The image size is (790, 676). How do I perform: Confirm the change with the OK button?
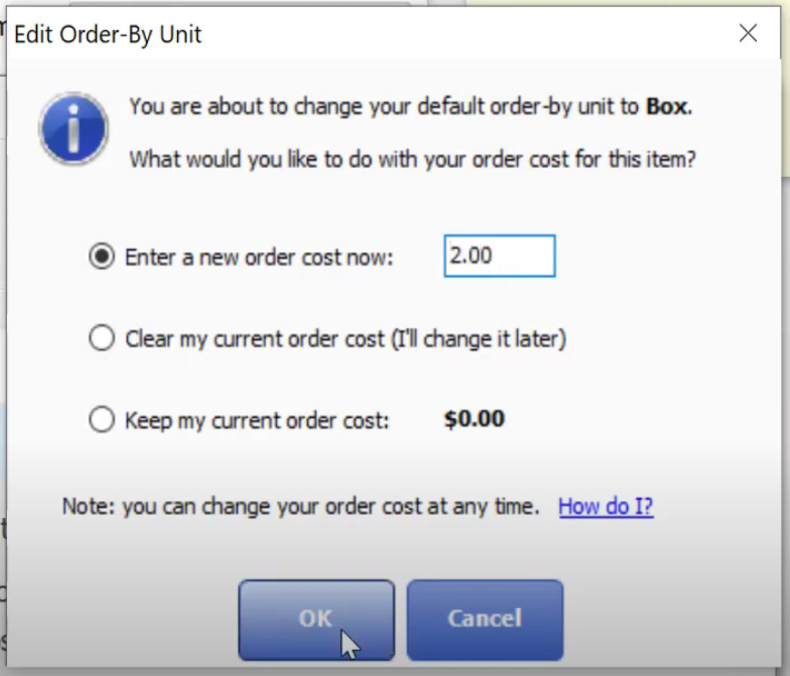(x=316, y=620)
